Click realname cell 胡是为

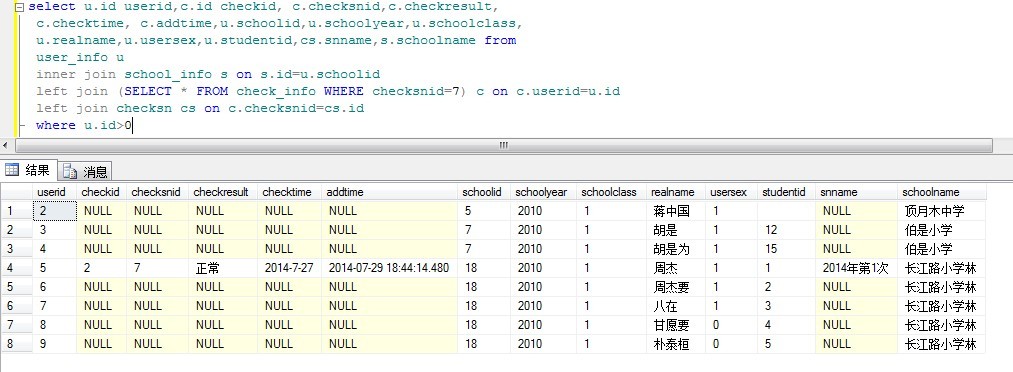click(x=676, y=249)
